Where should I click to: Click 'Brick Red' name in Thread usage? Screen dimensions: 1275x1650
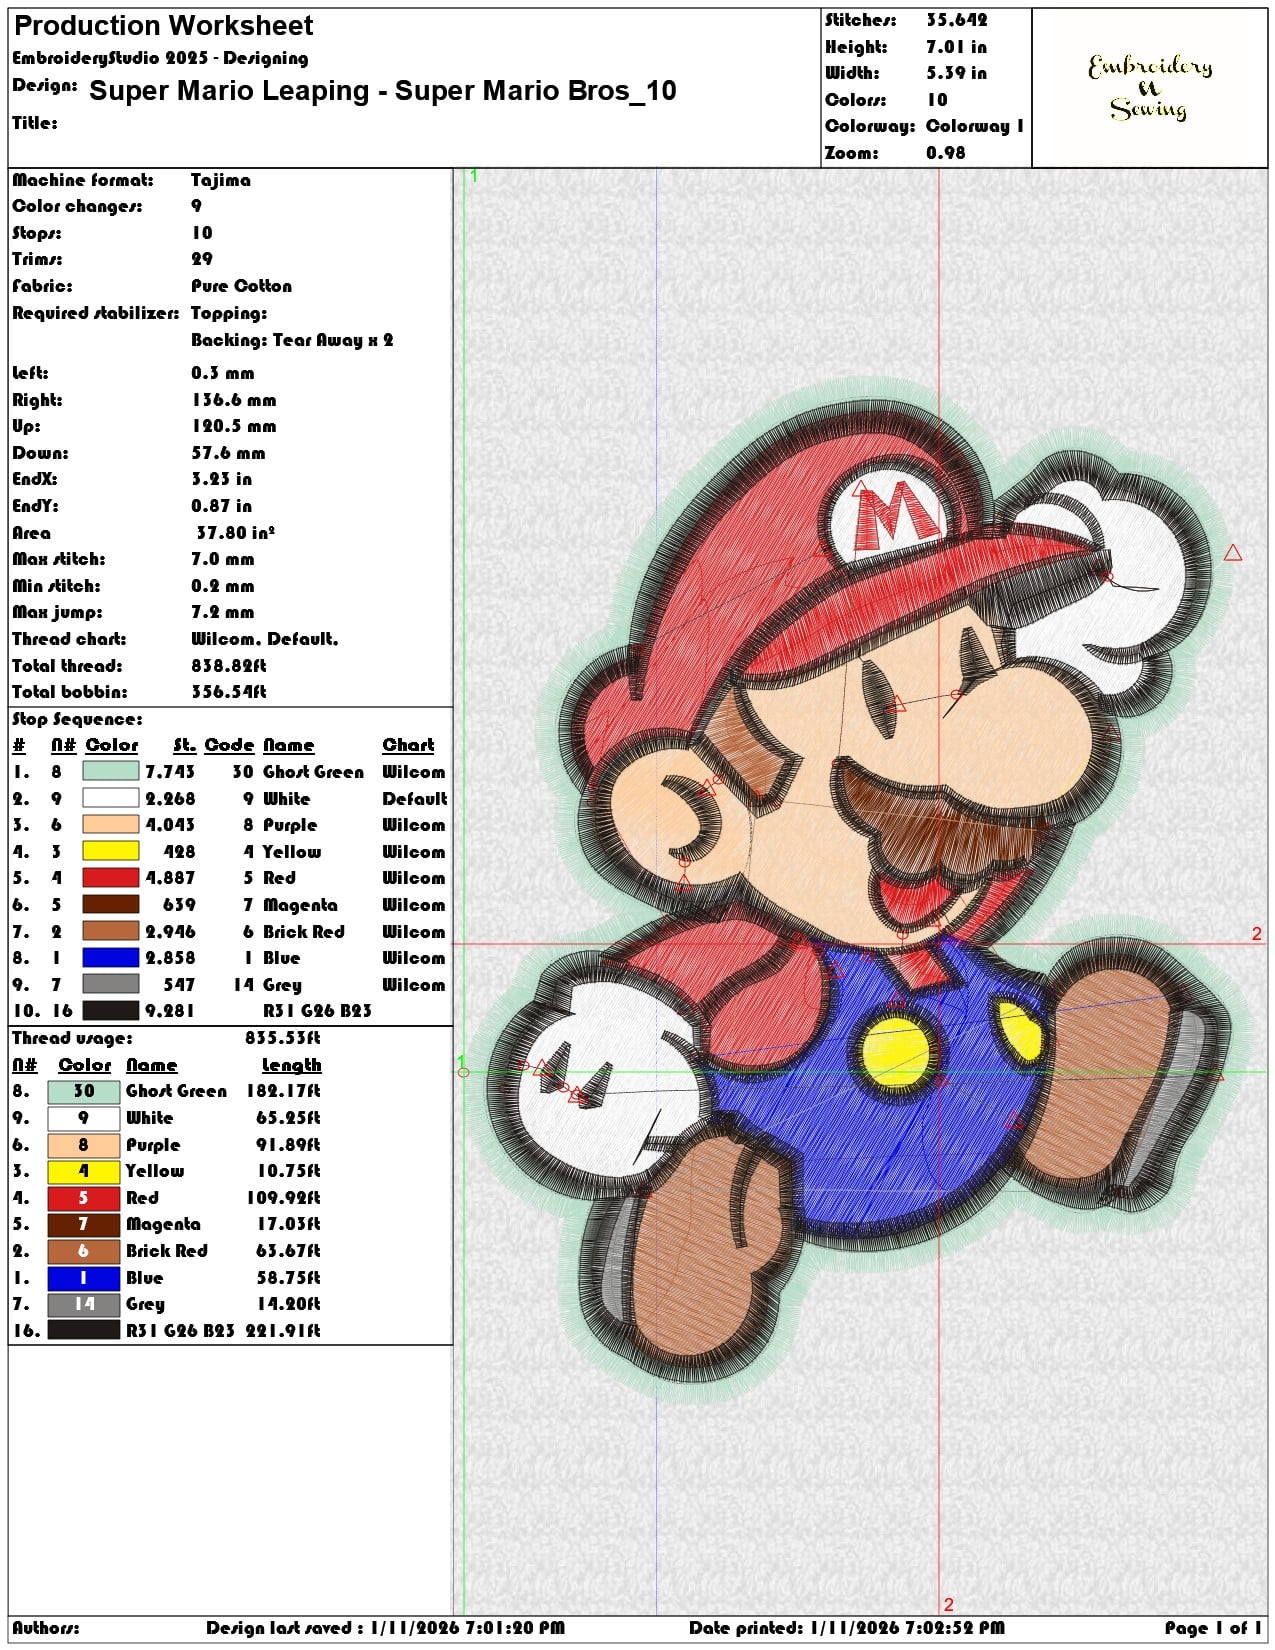pos(167,1251)
